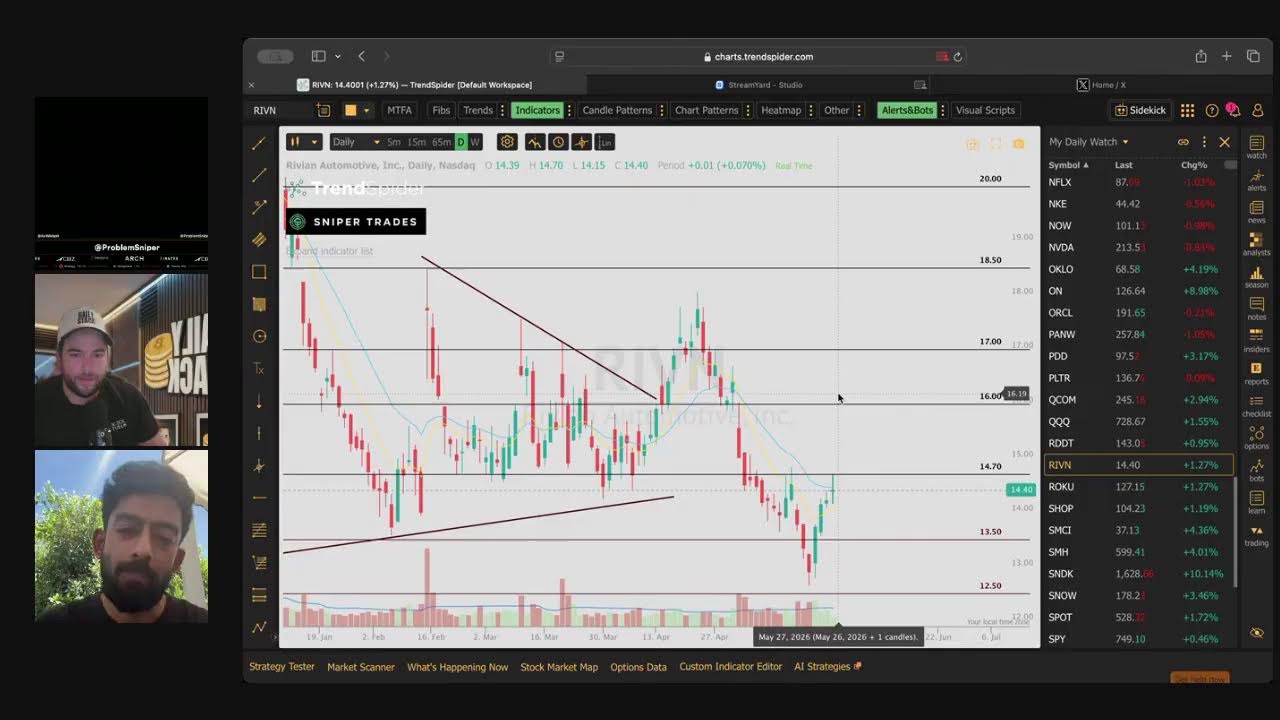This screenshot has width=1280, height=720.
Task: Switch to the StreamYard Studio browser tab
Action: click(758, 85)
